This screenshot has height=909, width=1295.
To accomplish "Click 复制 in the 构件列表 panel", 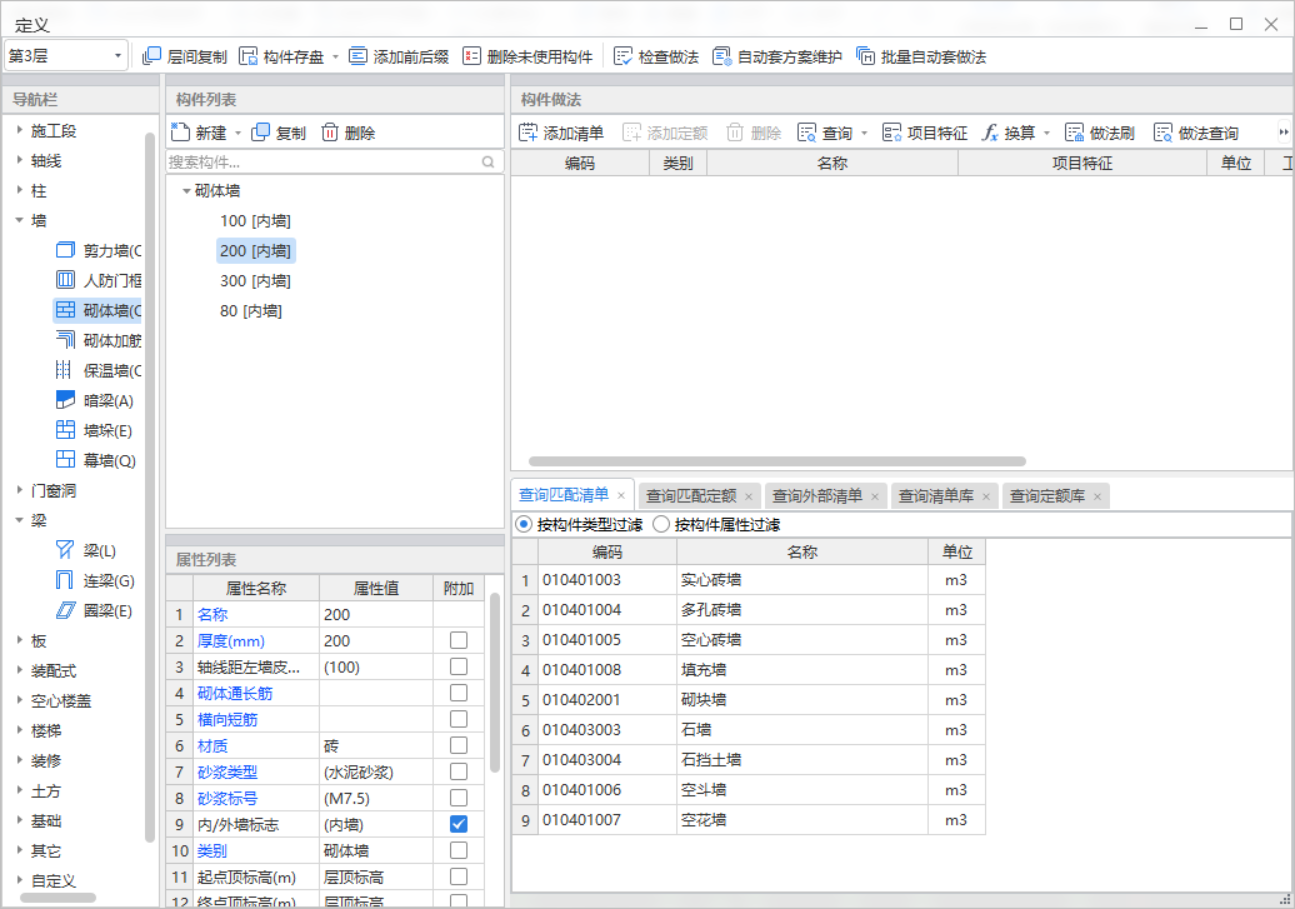I will [279, 133].
